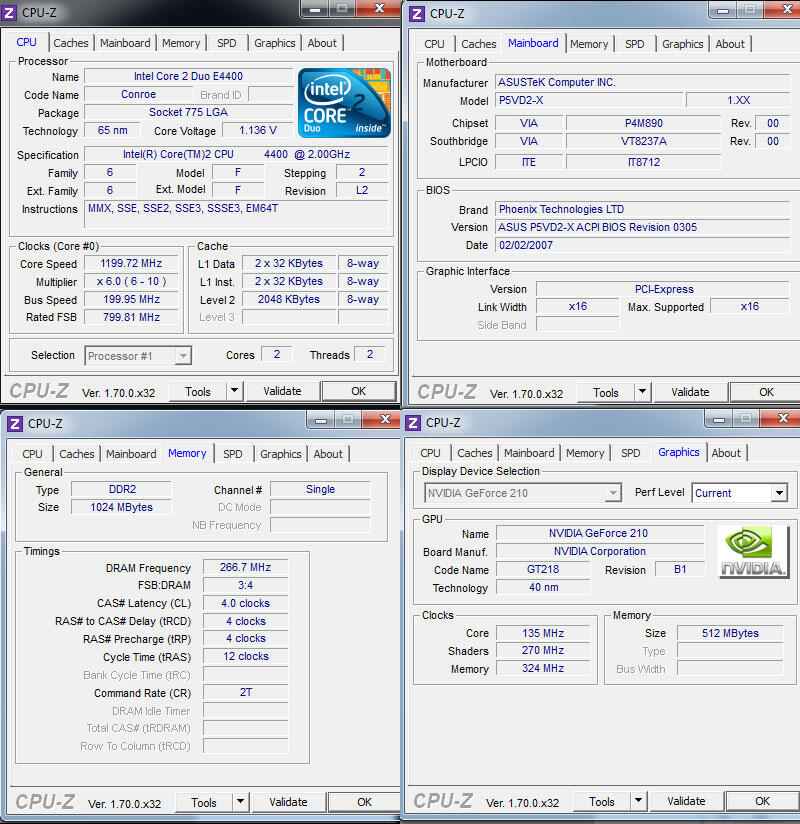Click the Intel Core 2 Duo logo

click(344, 103)
